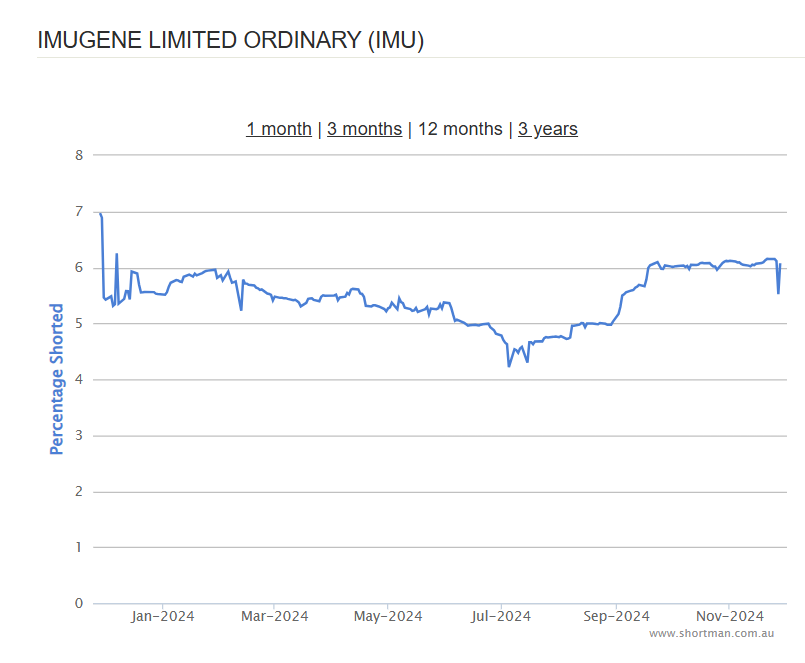Screen dimensions: 805x663
Task: Click the y-axis value 5
Action: (x=79, y=324)
